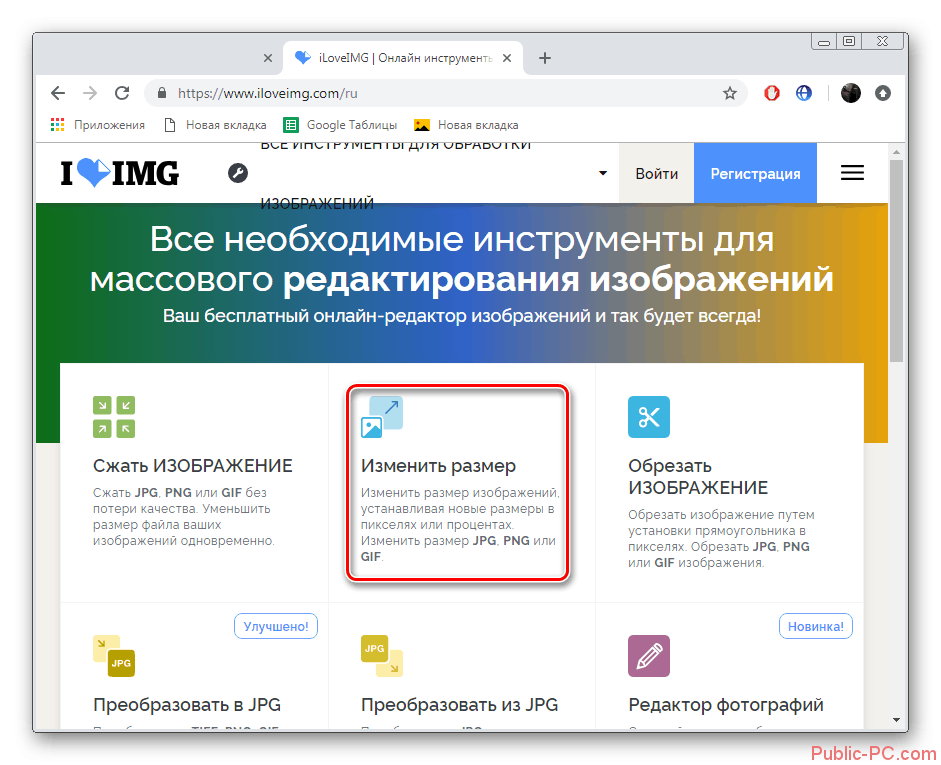Open Редактор фотографий tool
941x765 pixels.
click(x=726, y=704)
